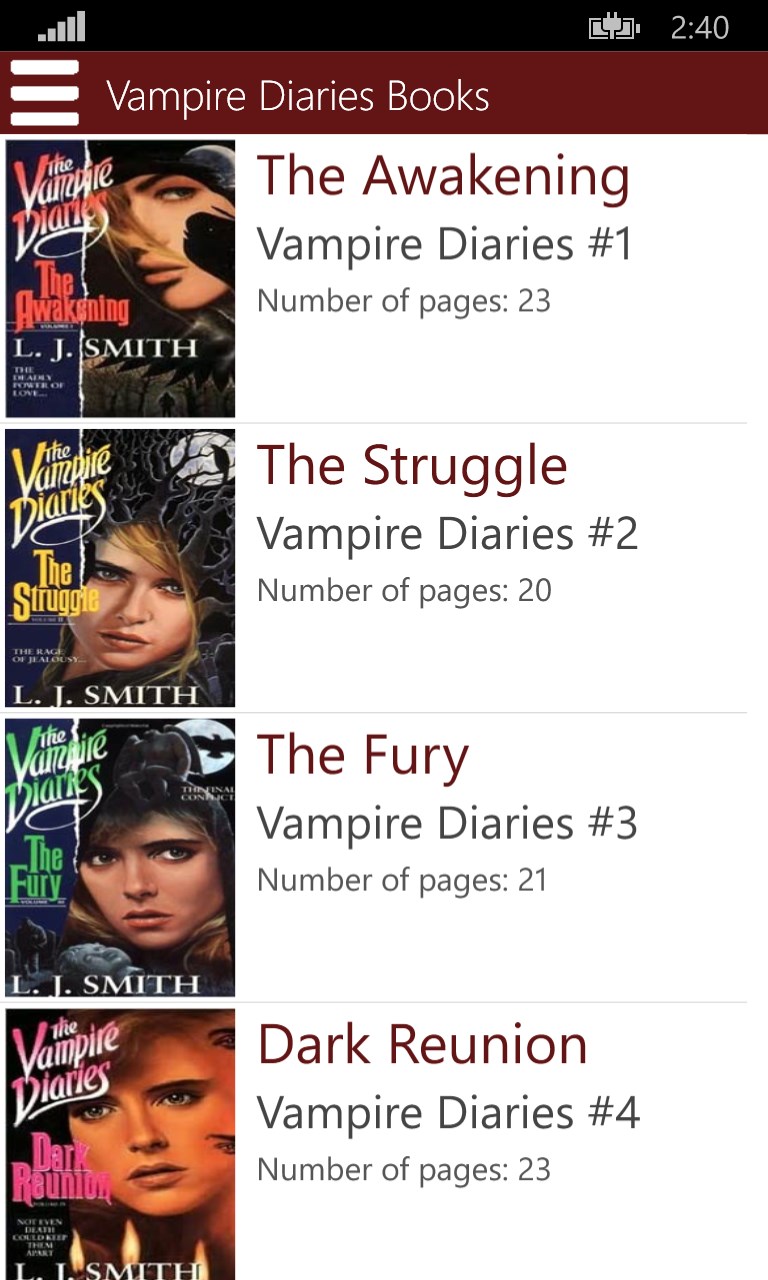Tap the signal strength bars icon
Image resolution: width=768 pixels, height=1280 pixels.
[61, 26]
